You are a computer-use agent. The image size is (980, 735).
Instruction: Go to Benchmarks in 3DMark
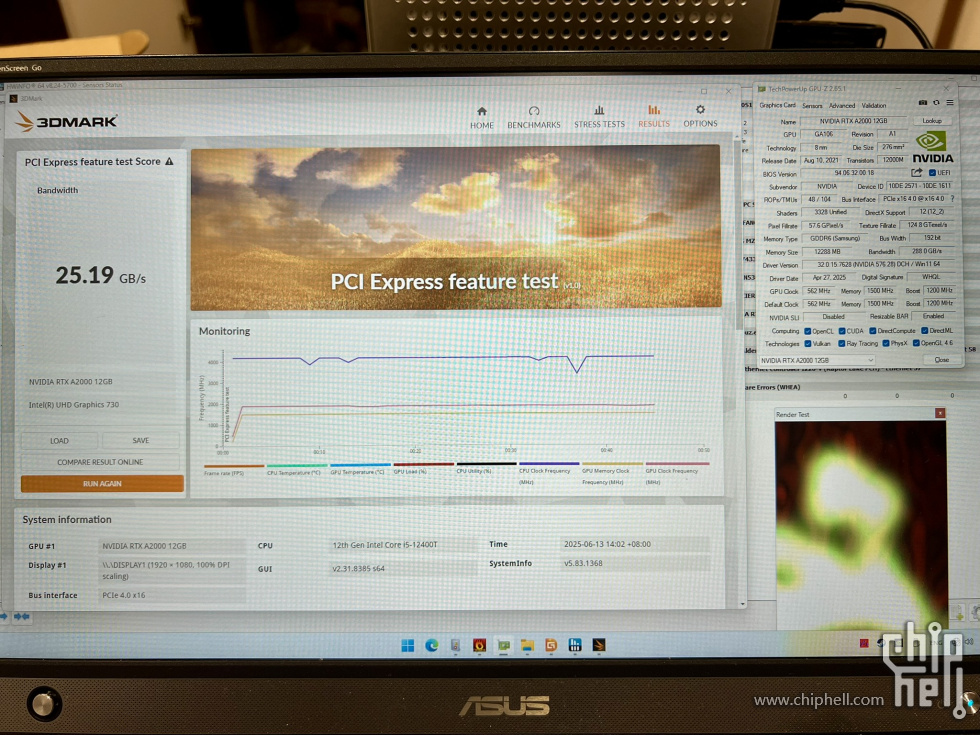coord(534,117)
